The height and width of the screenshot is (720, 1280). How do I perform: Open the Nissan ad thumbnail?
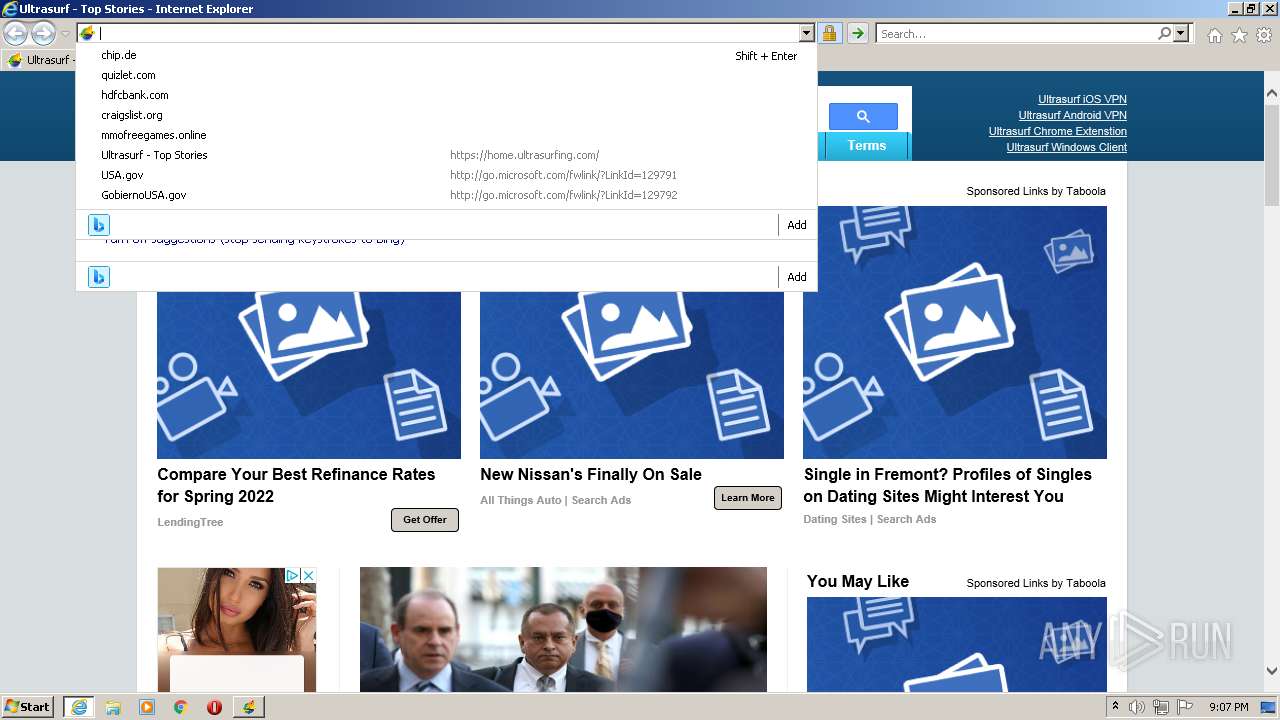point(632,375)
